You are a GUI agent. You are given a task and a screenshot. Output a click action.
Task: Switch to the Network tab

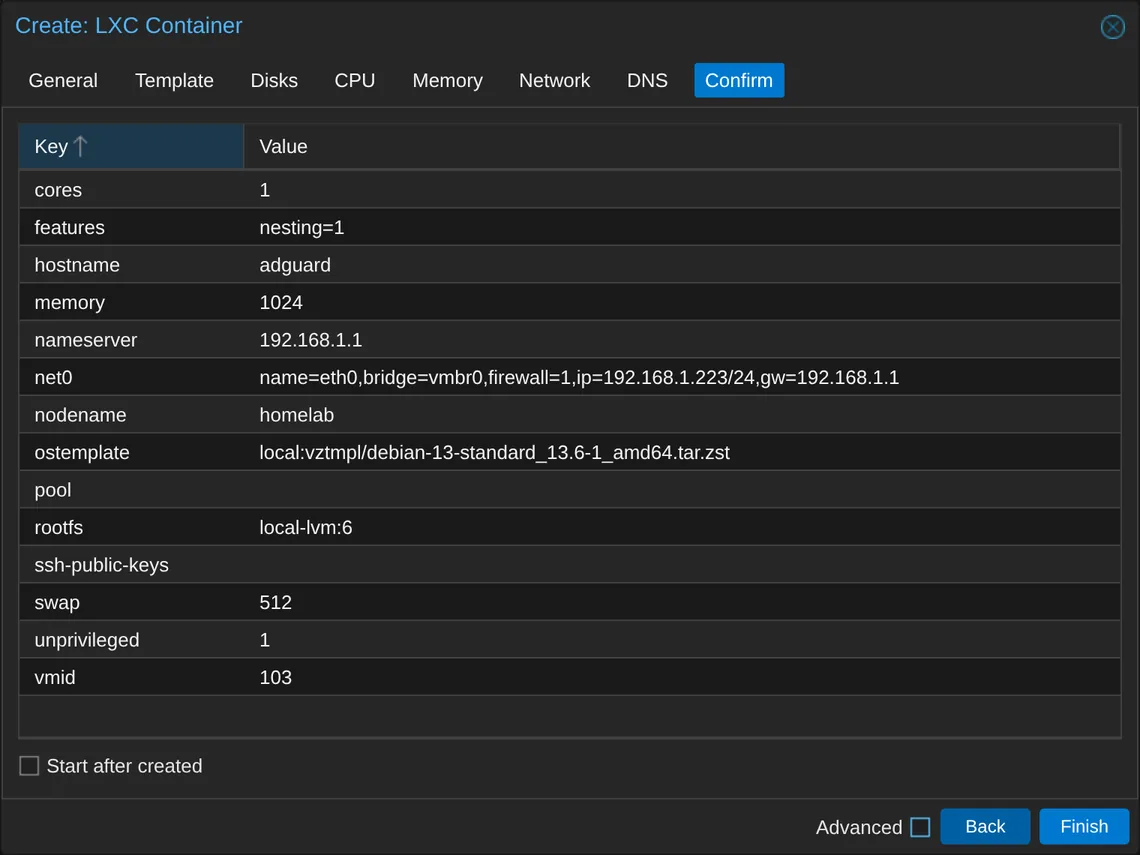pyautogui.click(x=554, y=80)
